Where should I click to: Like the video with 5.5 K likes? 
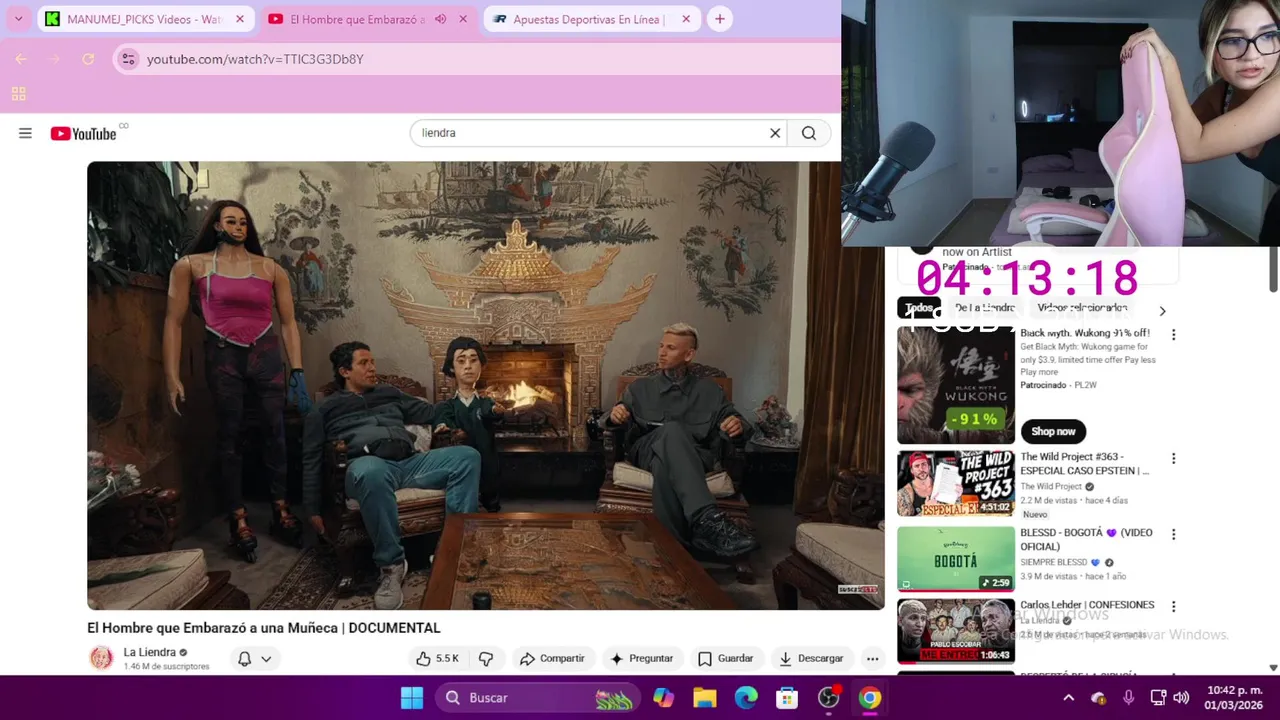coord(438,658)
